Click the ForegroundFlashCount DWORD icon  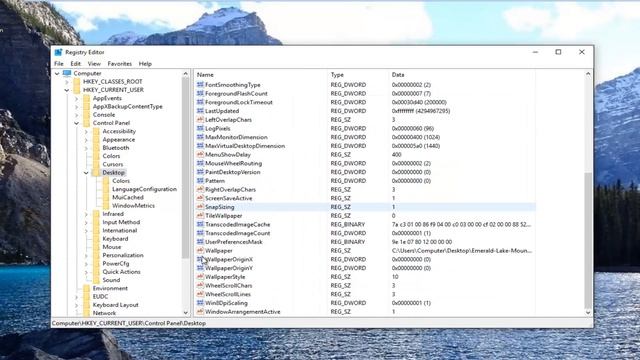coord(200,93)
